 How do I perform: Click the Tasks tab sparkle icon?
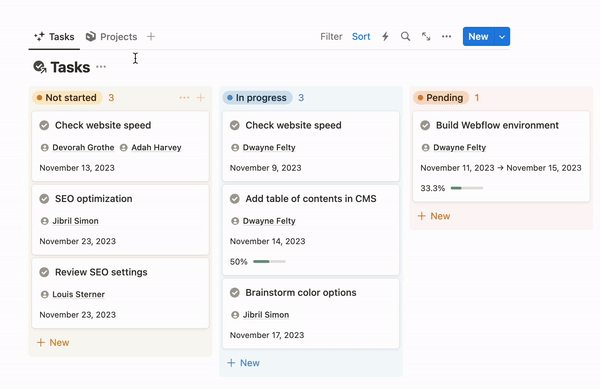pyautogui.click(x=39, y=36)
